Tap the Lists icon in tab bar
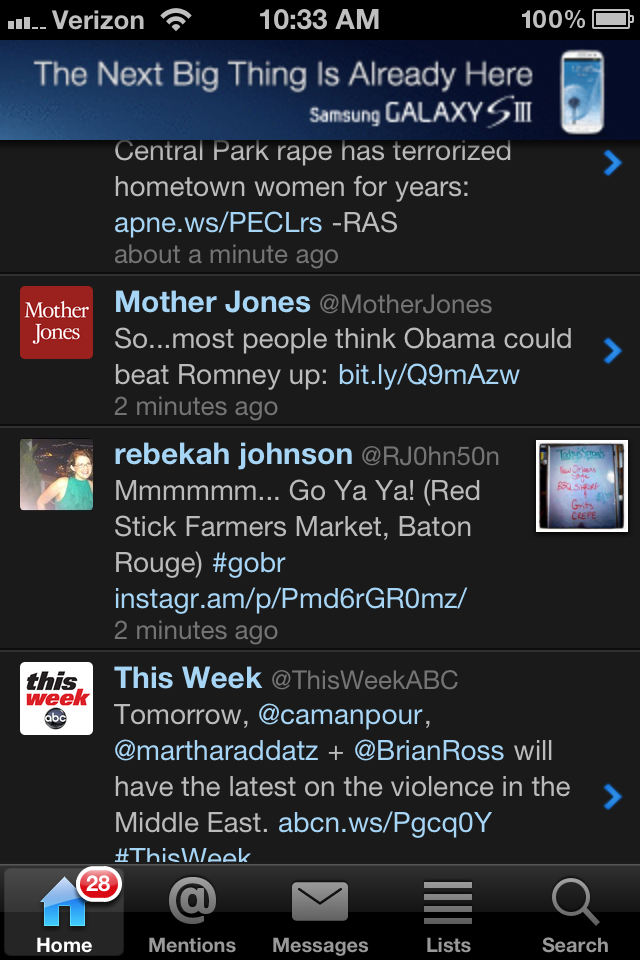This screenshot has width=640, height=960. tap(448, 903)
